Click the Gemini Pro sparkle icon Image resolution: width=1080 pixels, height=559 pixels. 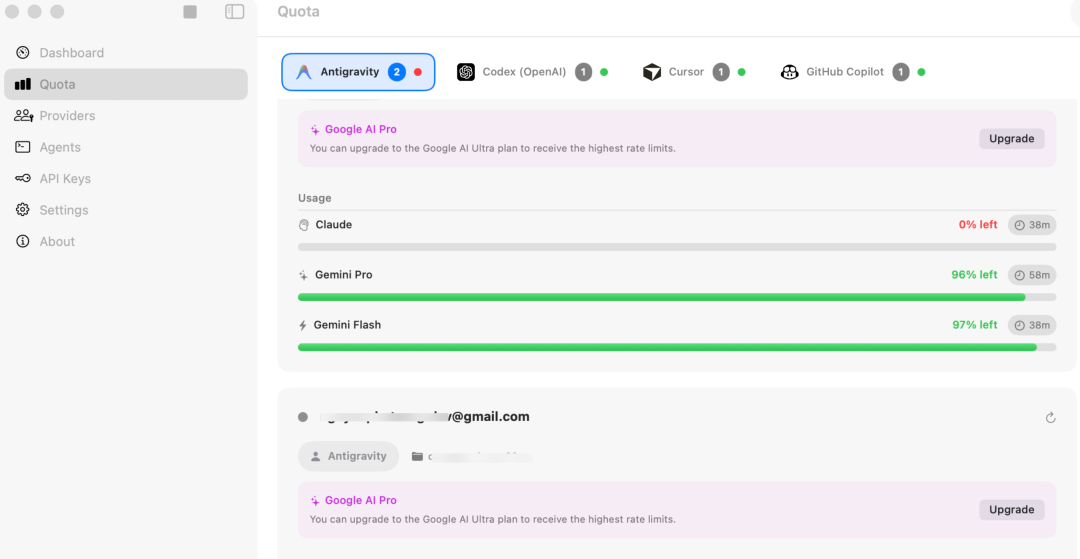point(303,275)
